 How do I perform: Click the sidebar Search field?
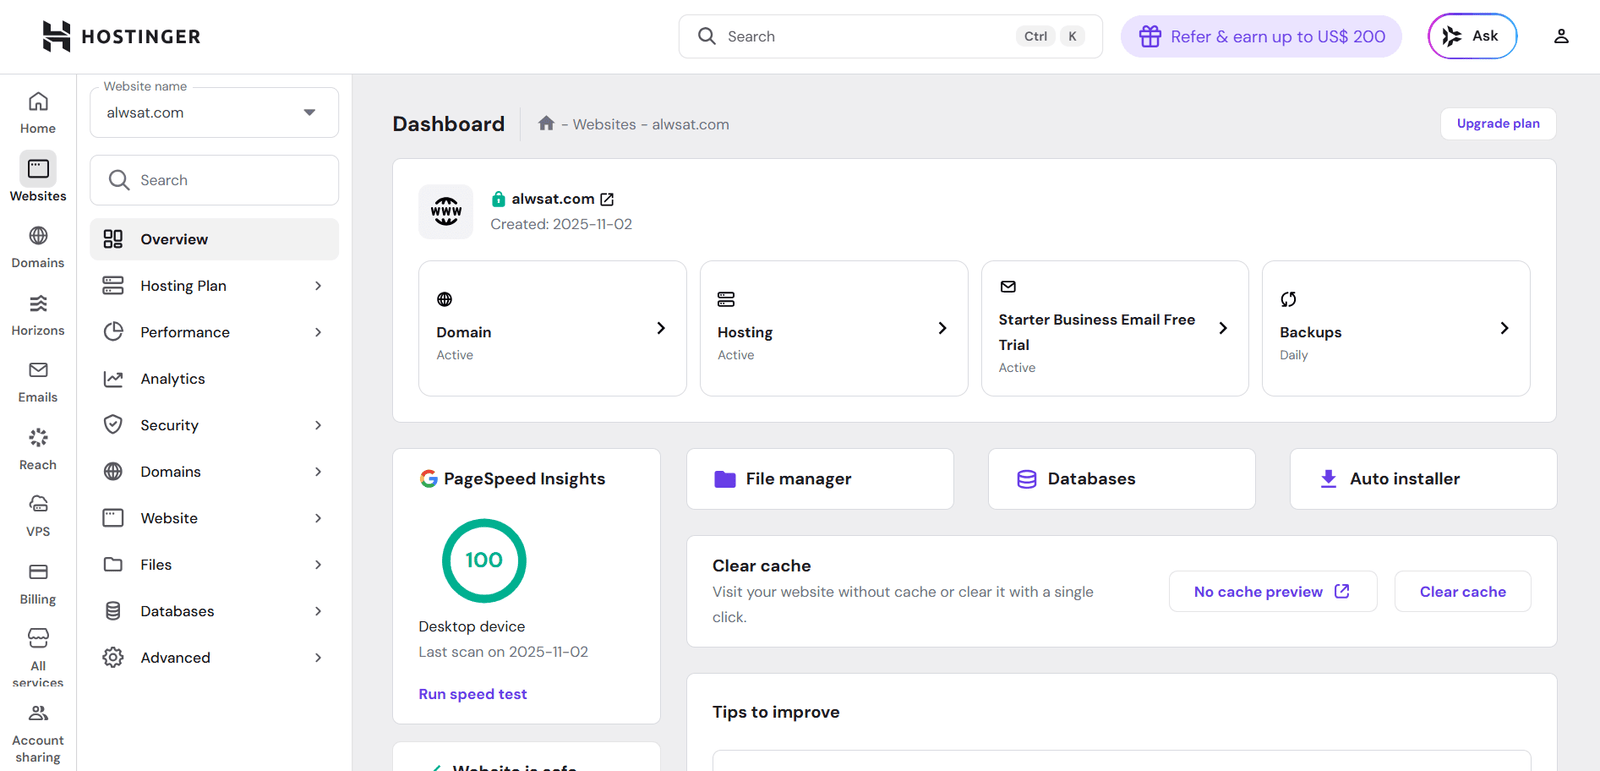click(214, 180)
